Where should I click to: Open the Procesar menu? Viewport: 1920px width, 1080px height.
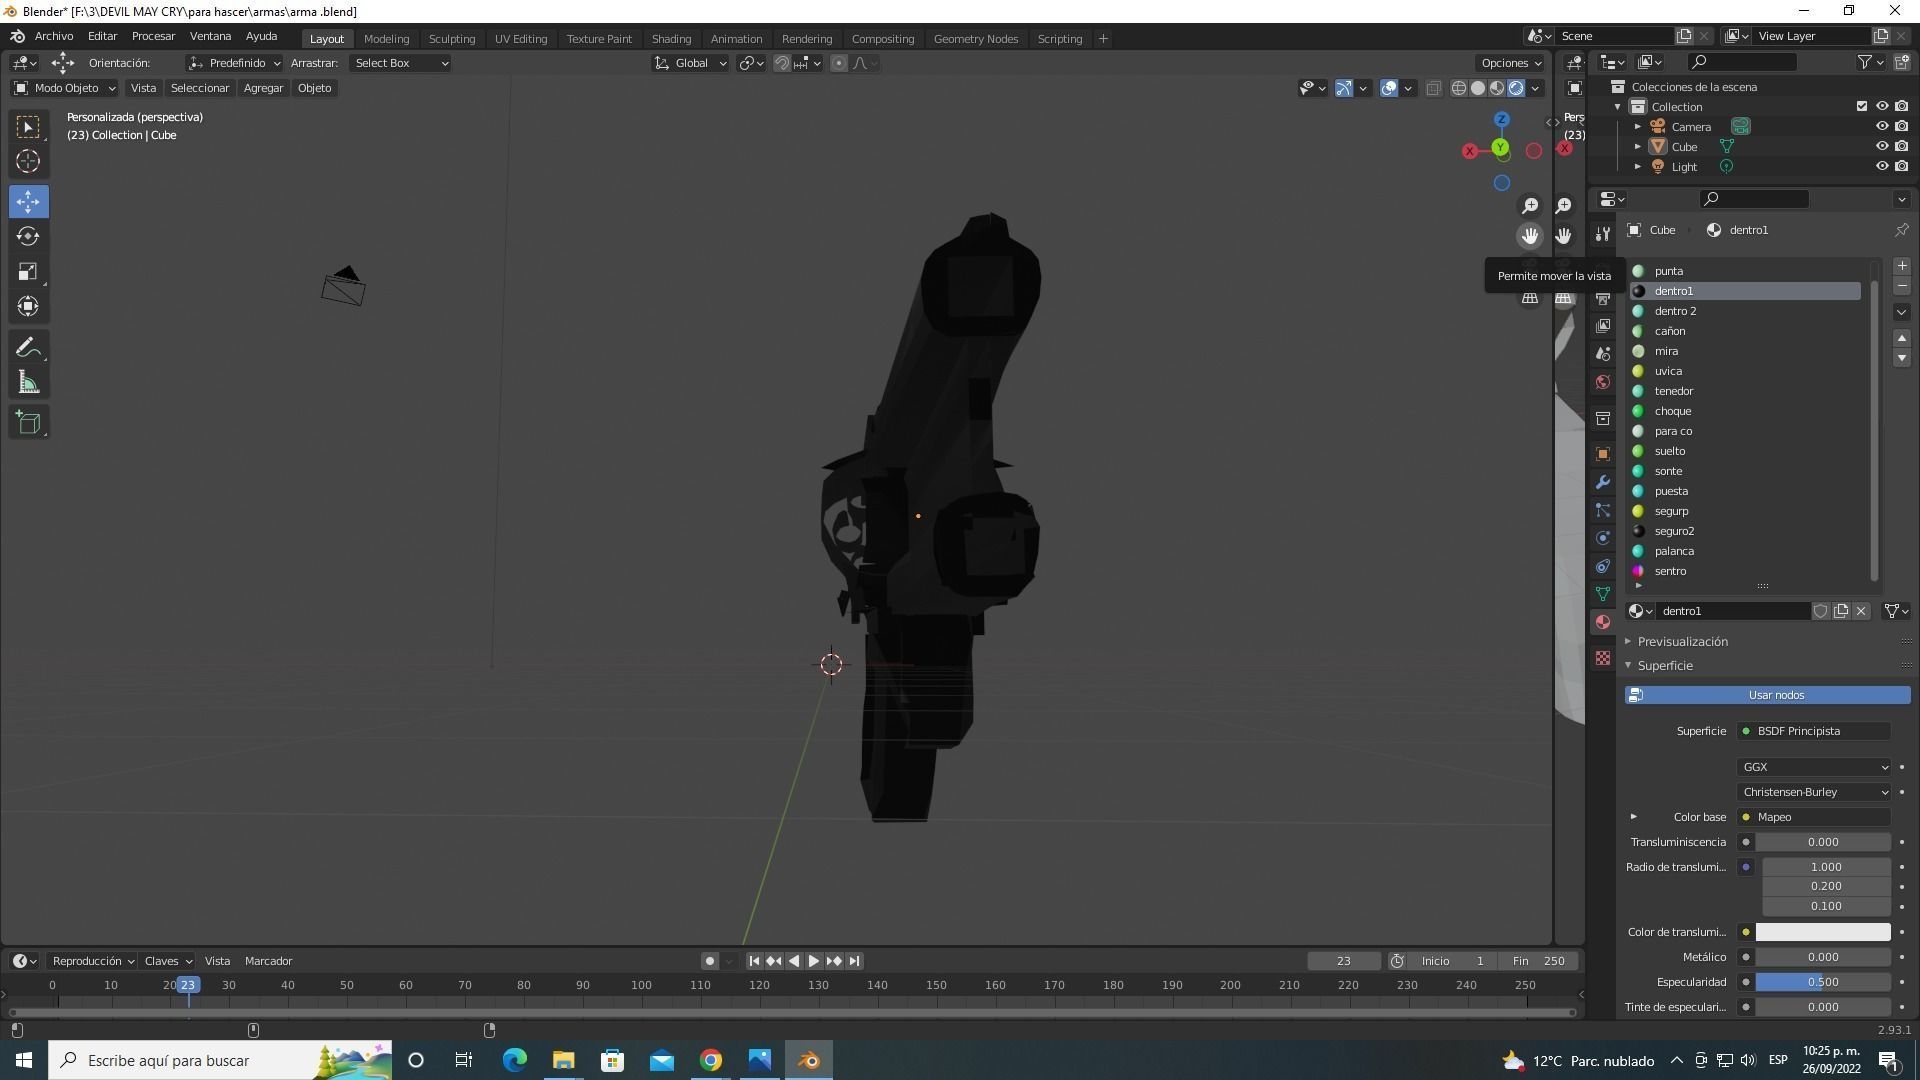[x=153, y=36]
